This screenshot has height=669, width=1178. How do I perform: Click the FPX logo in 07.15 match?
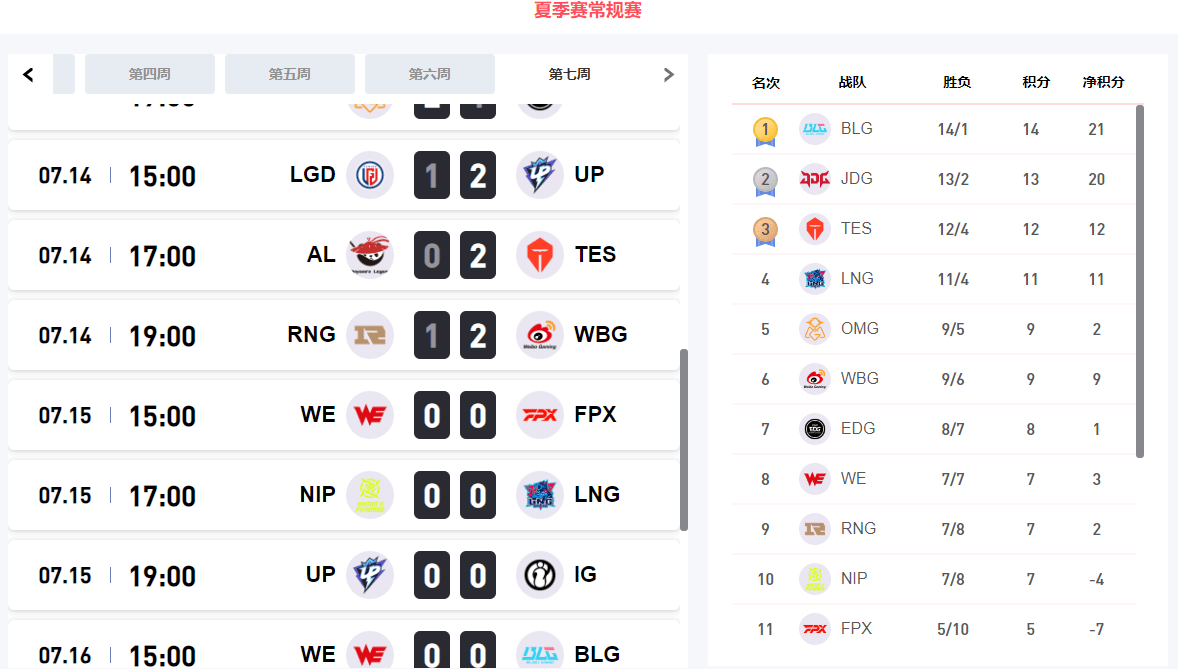540,415
